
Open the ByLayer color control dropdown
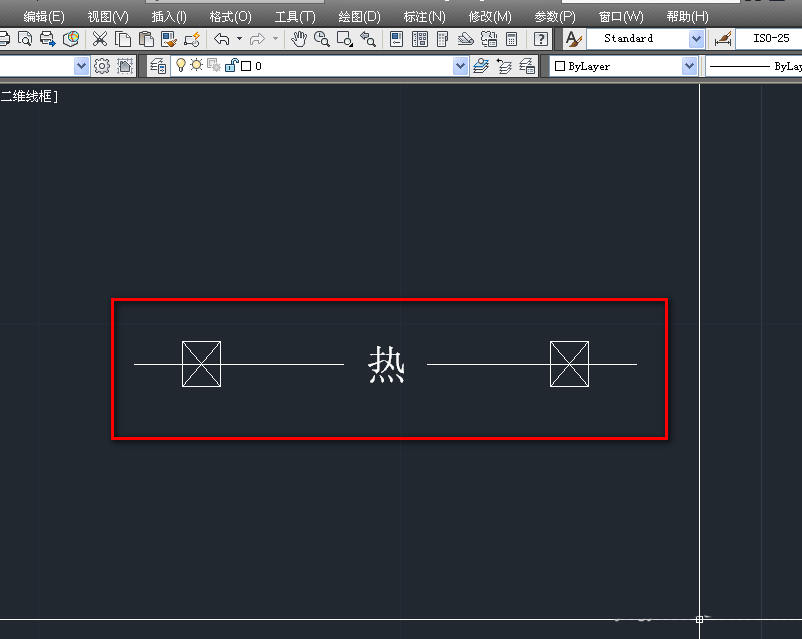[689, 66]
